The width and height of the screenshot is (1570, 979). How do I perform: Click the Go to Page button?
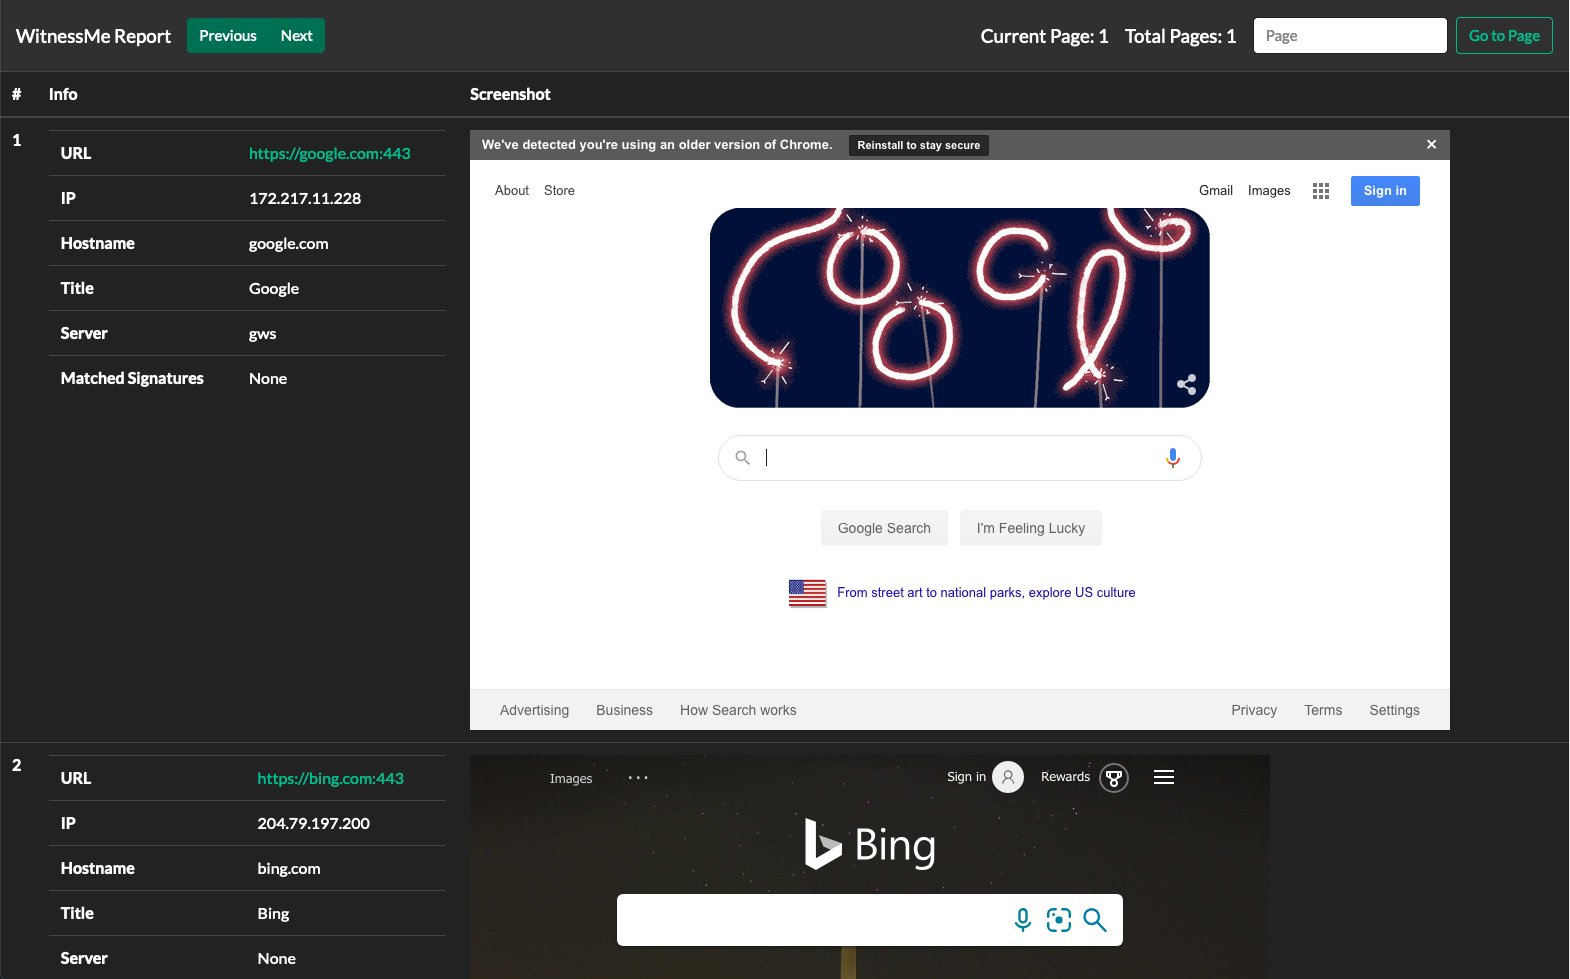pos(1504,36)
